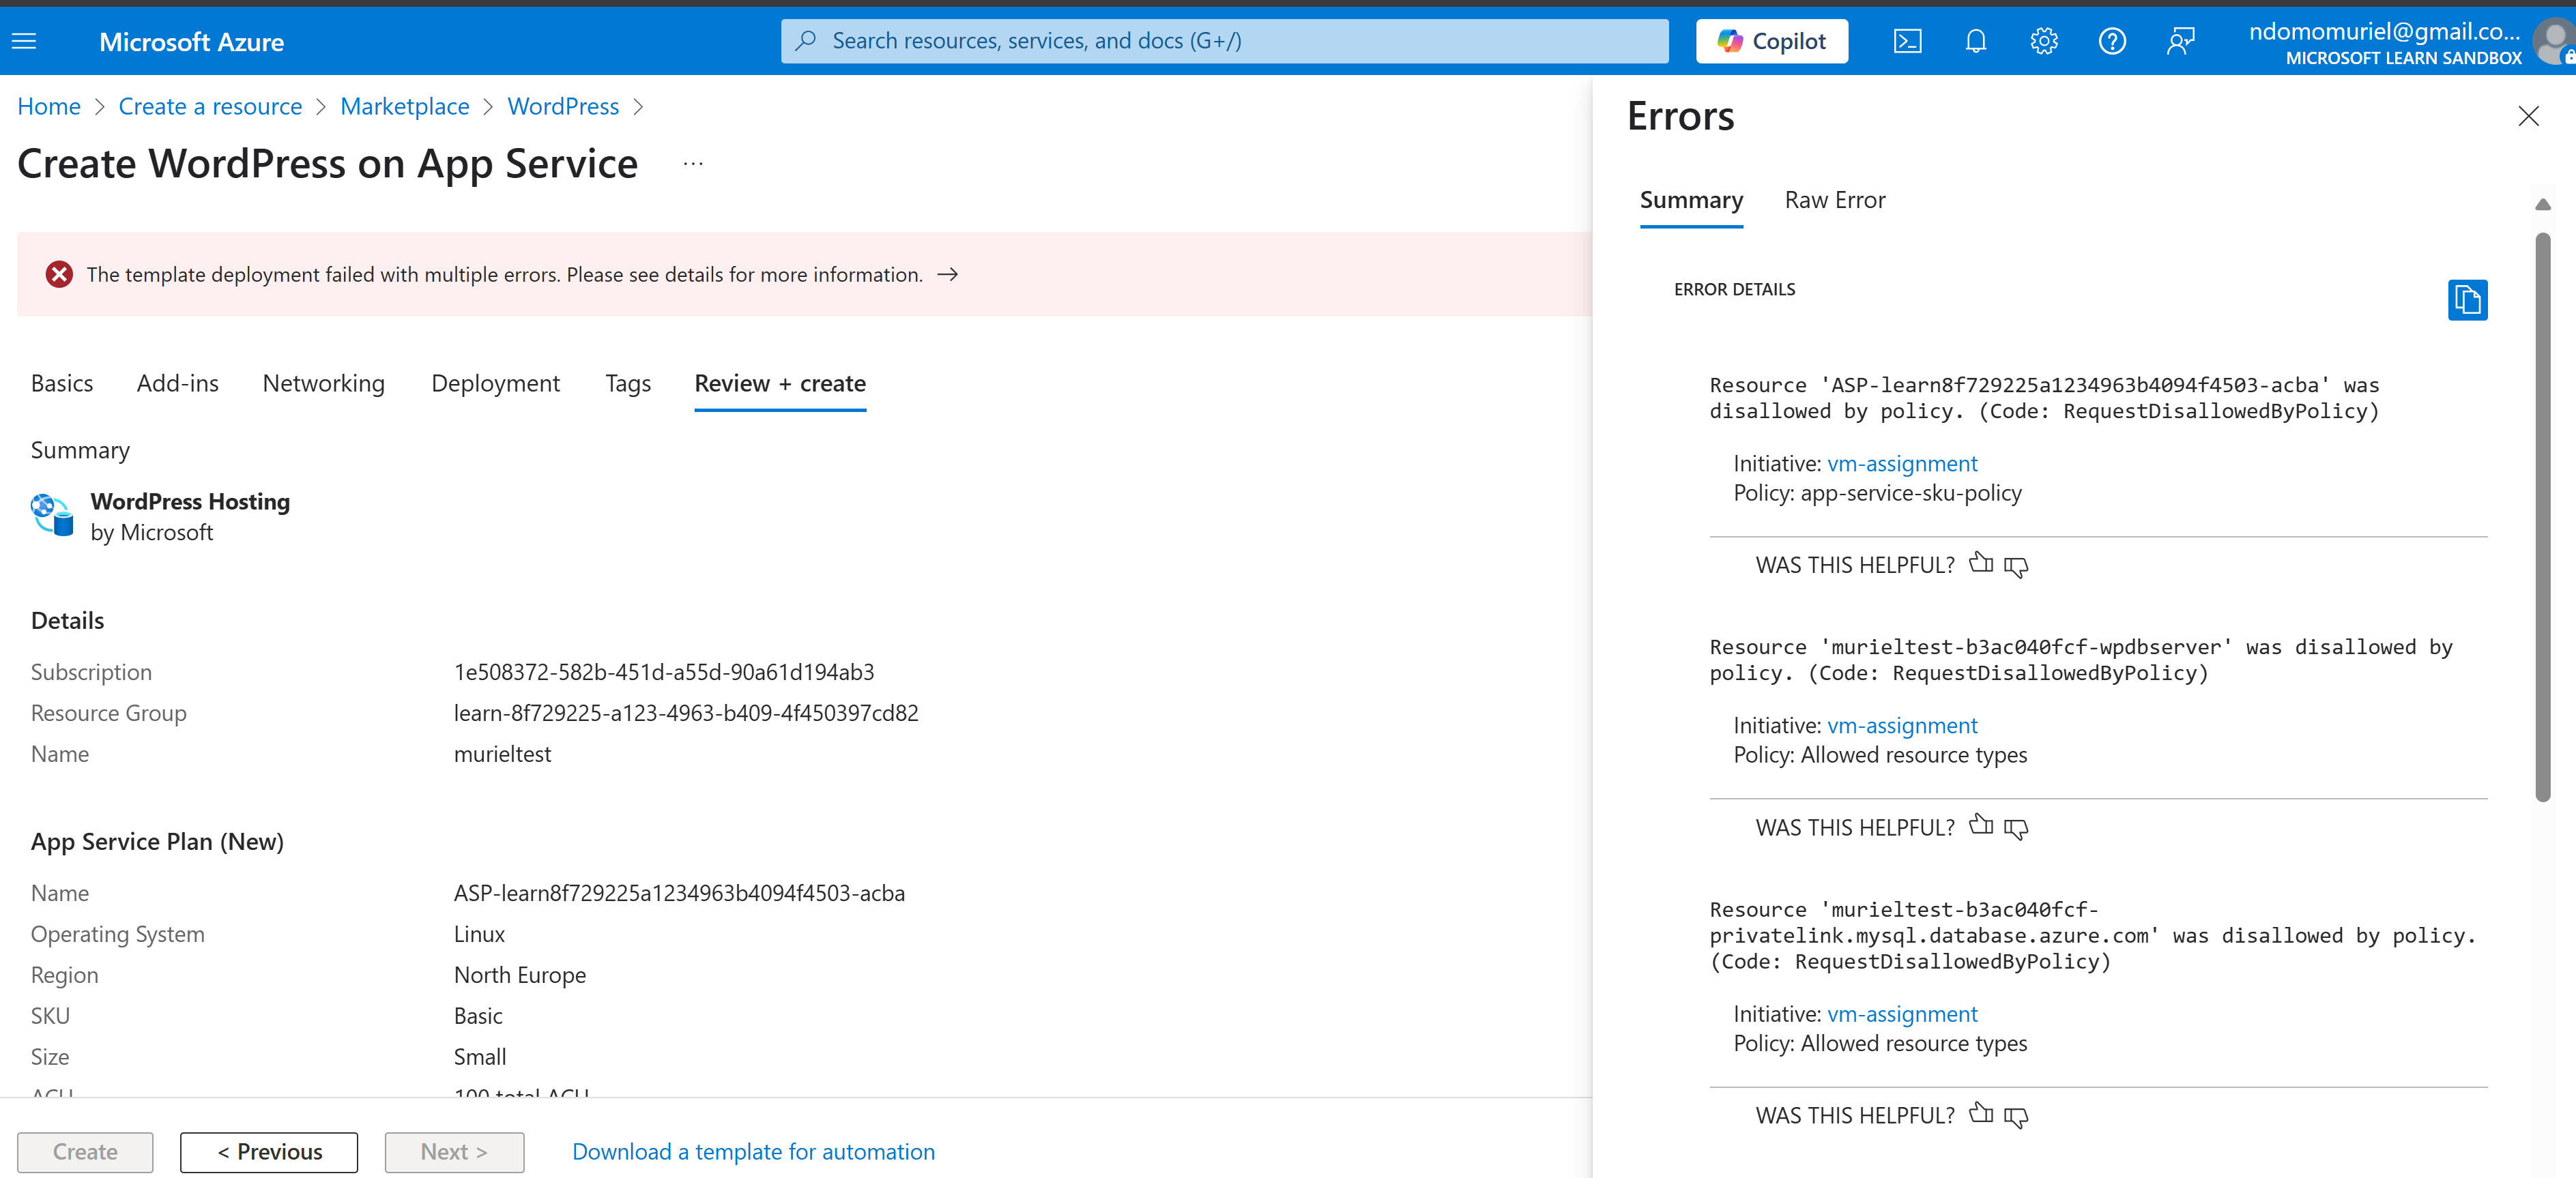Click the North Europe region value

(520, 975)
